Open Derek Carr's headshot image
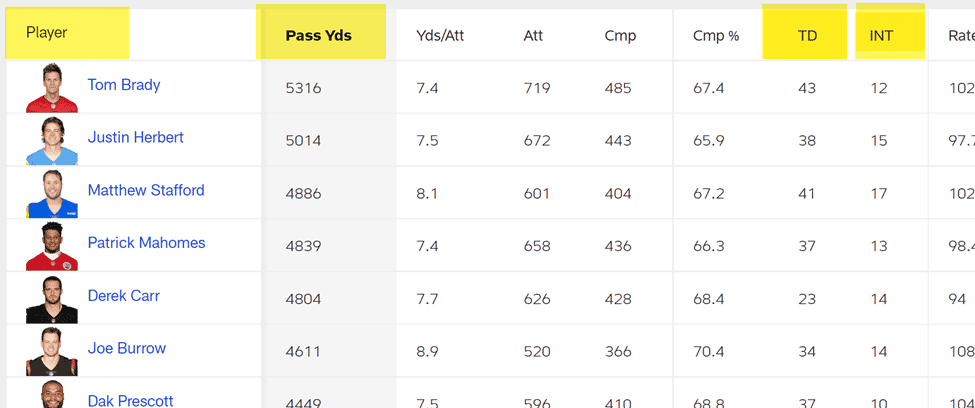975x408 pixels. pyautogui.click(x=52, y=299)
